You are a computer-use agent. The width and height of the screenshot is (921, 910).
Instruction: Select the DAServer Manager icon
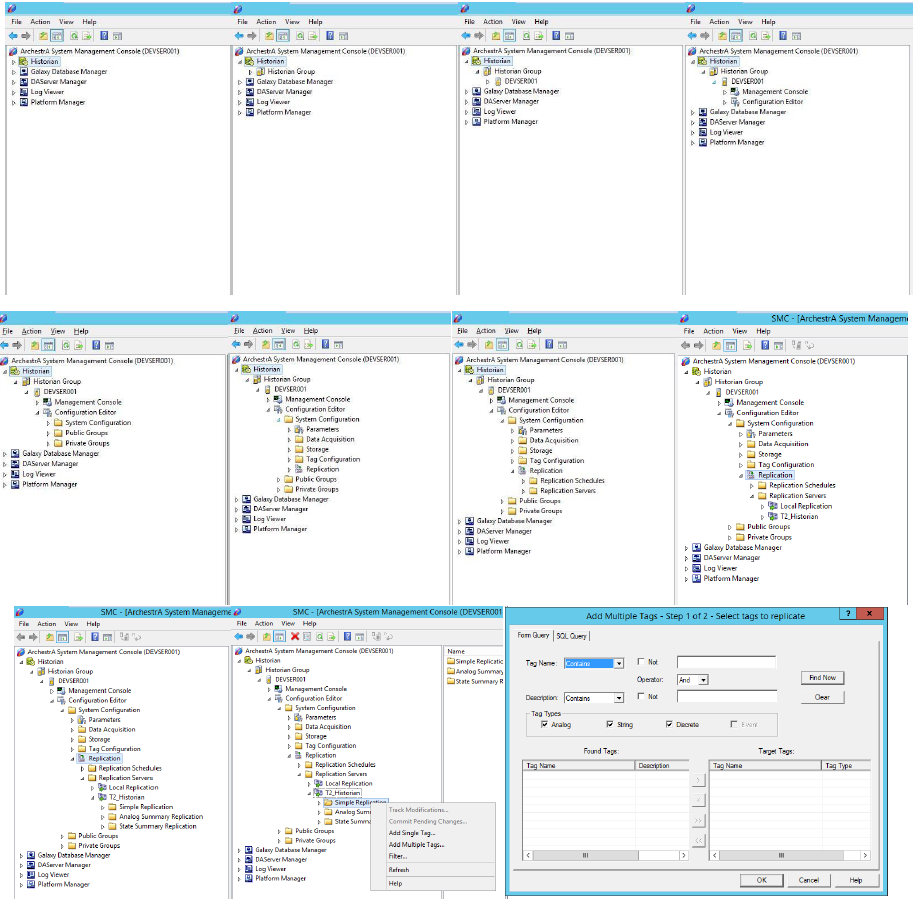click(x=24, y=82)
